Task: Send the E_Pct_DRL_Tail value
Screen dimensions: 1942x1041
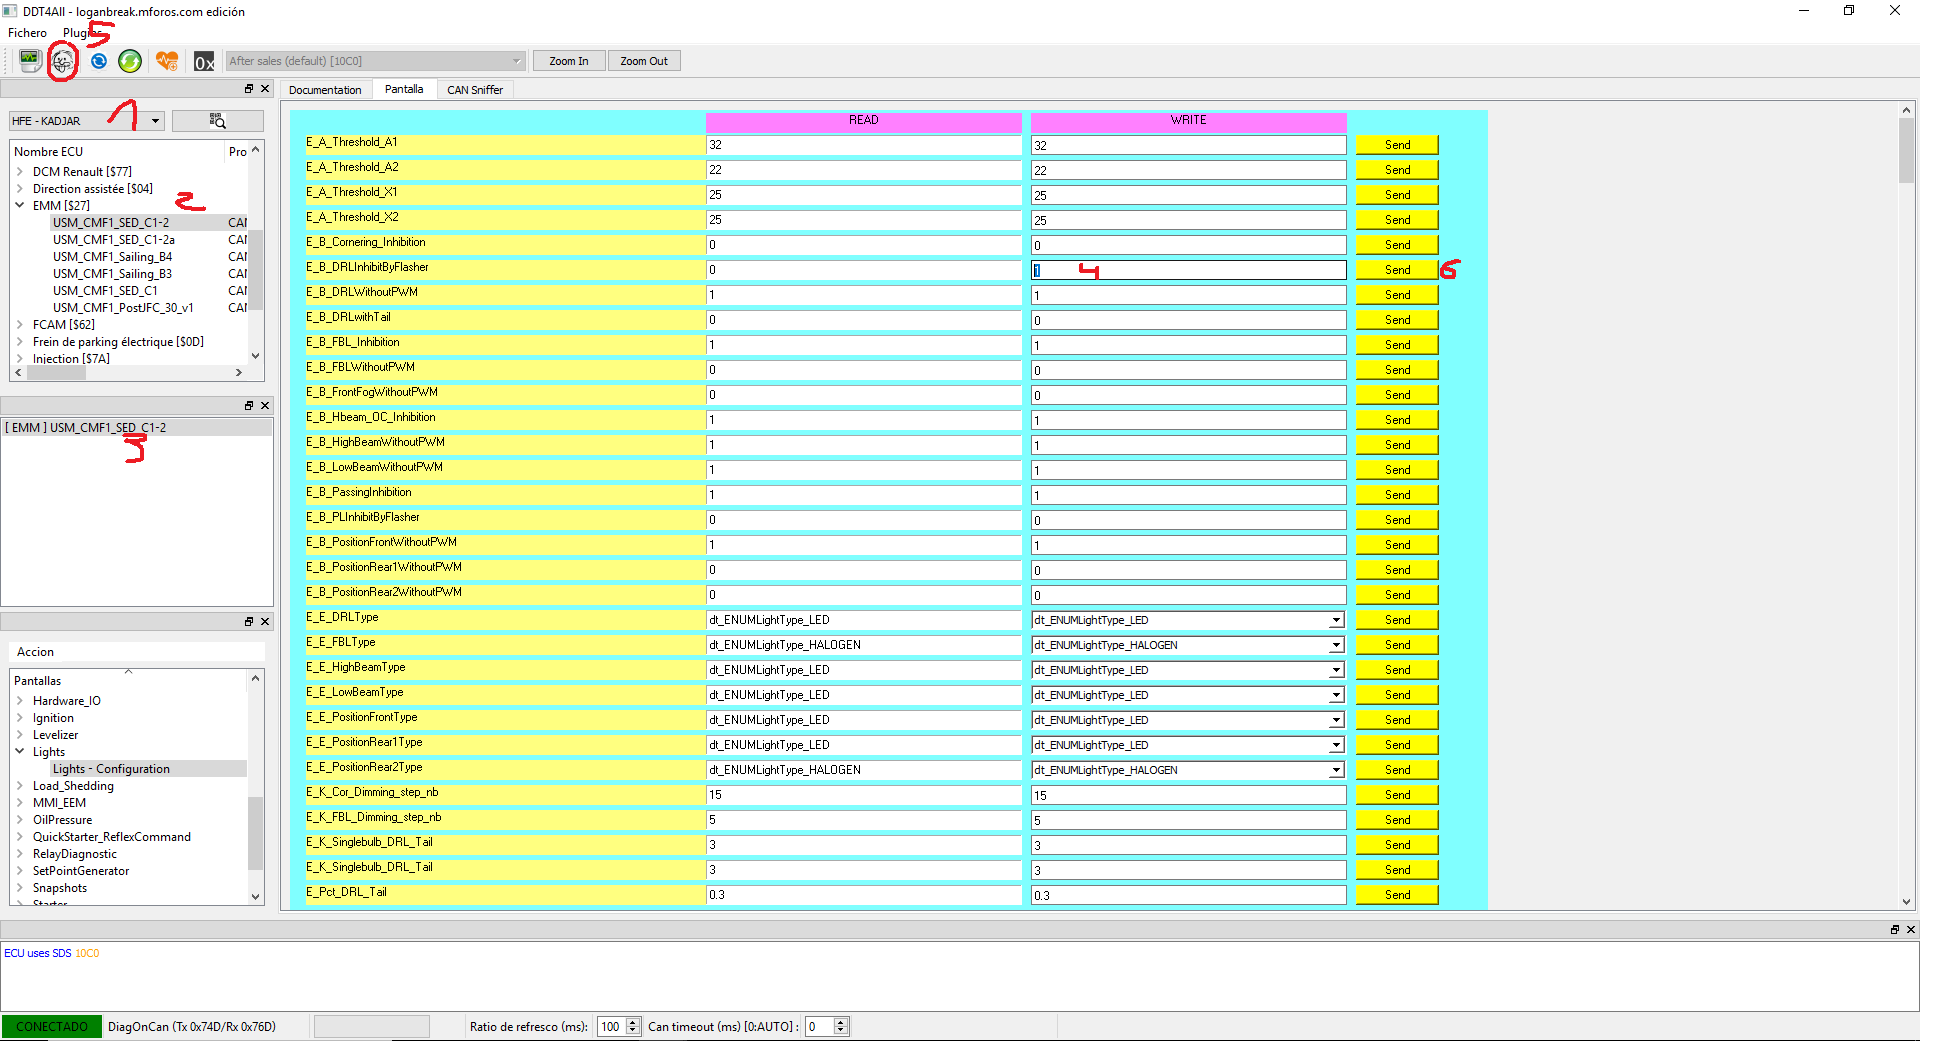Action: 1397,895
